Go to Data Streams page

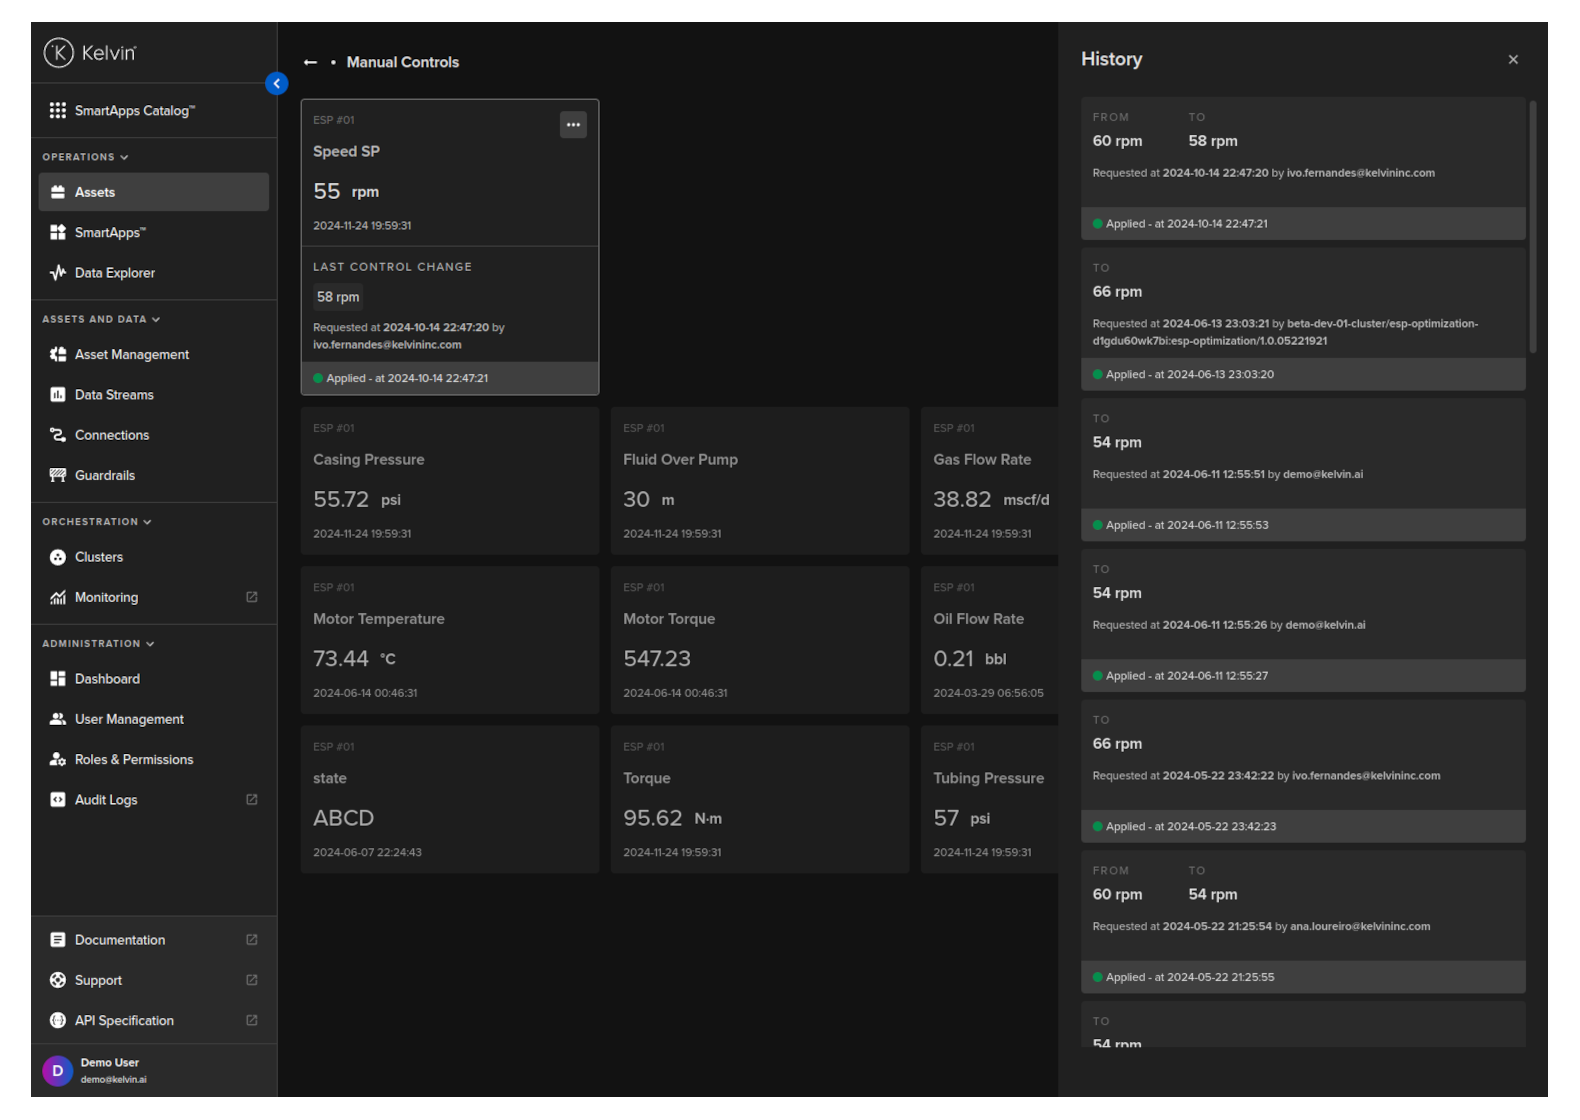tap(114, 395)
